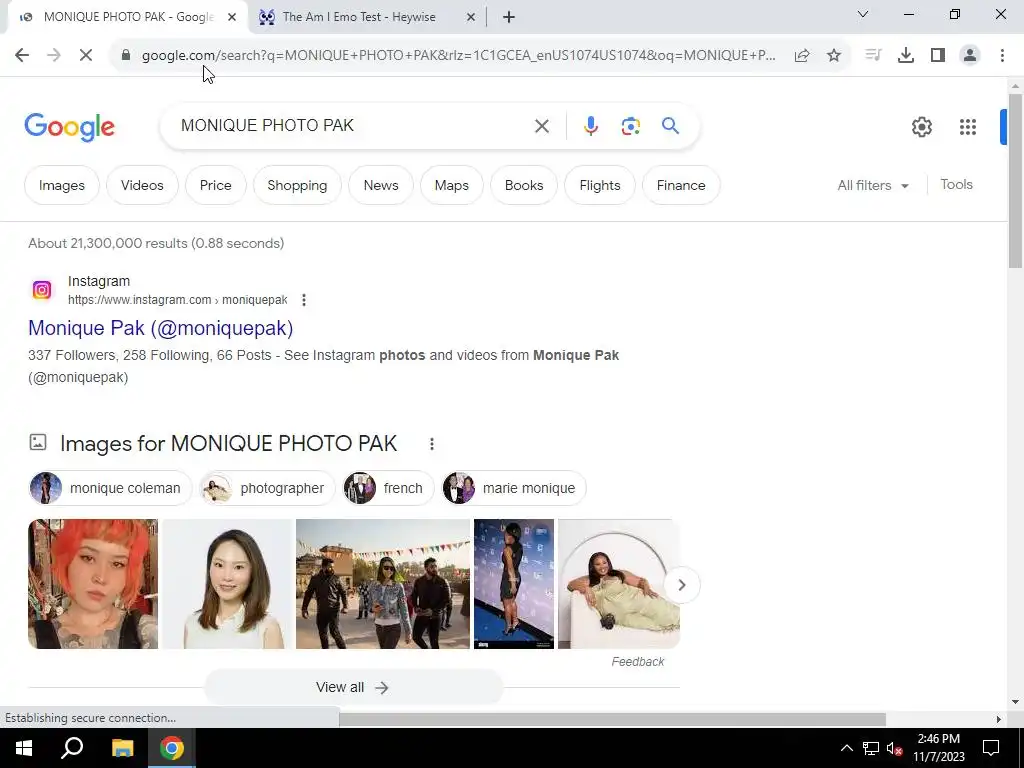Click the horizontal page scrollbar

612,719
